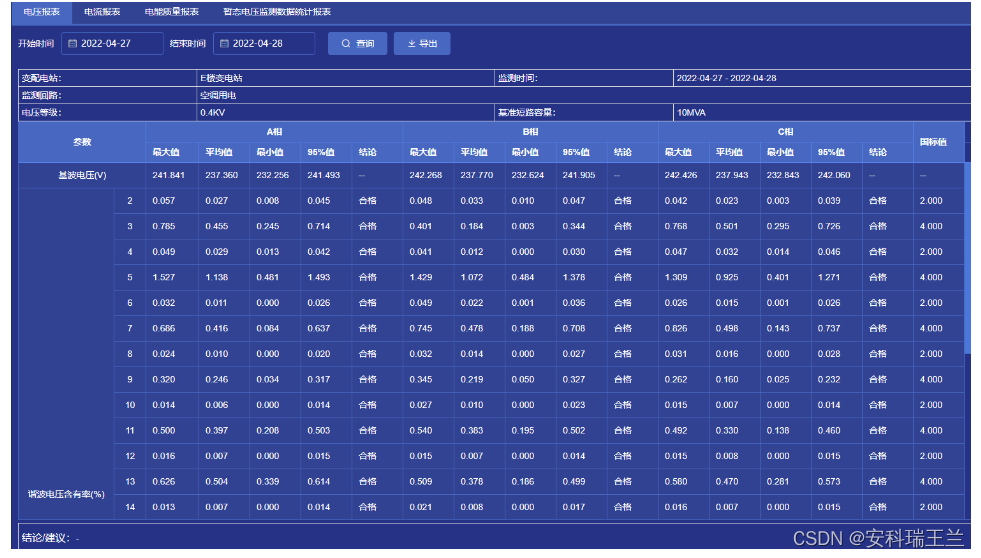Viewport: 981px width, 558px height.
Task: Click the 参数 column header
Action: (x=82, y=142)
